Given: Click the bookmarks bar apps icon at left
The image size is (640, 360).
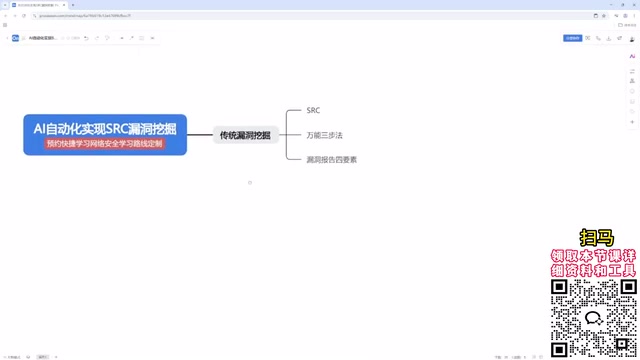Looking at the screenshot, I should pos(5,25).
